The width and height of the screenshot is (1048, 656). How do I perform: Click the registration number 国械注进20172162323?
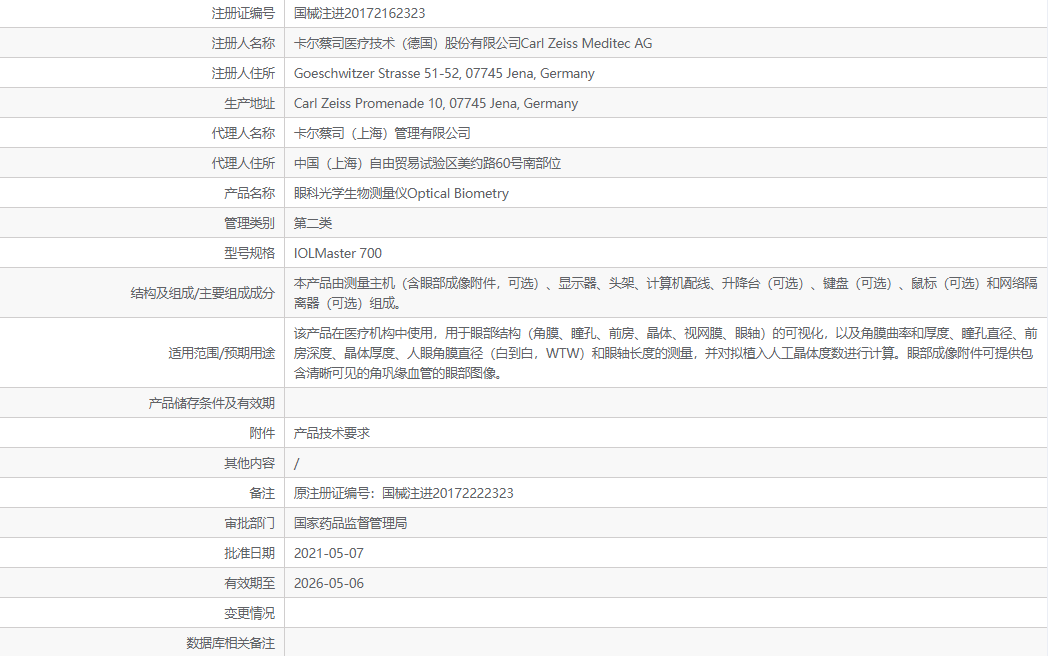tap(359, 13)
